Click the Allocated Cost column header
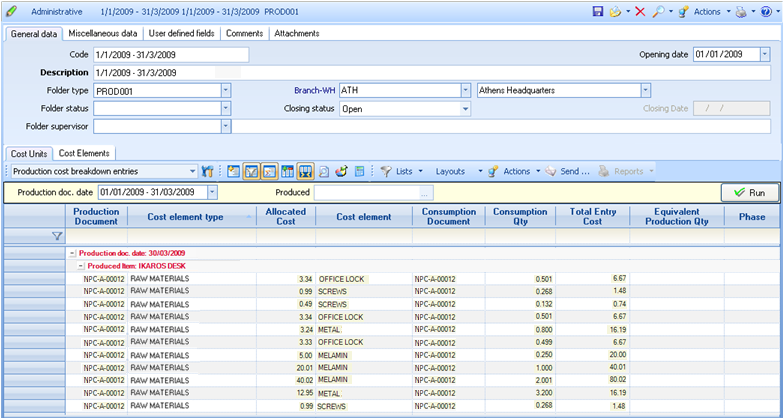Screen dimensions: 783x420 click(286, 217)
